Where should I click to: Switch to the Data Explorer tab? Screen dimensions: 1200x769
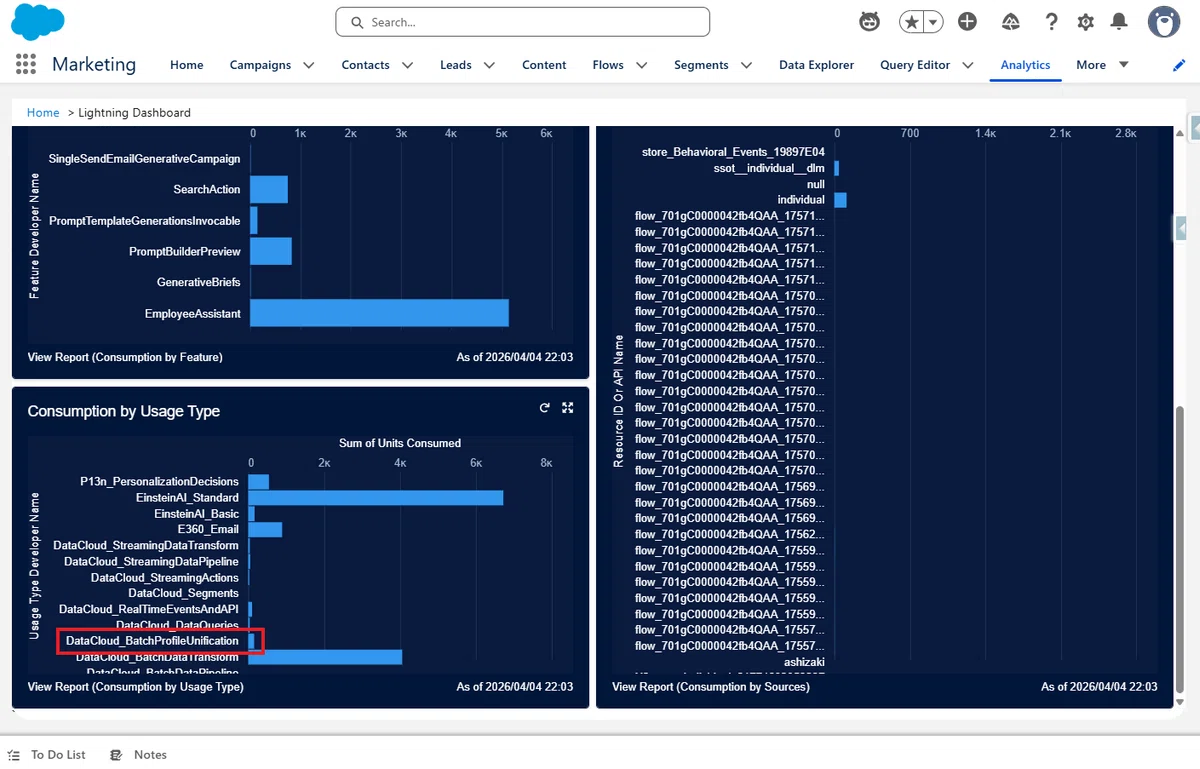click(816, 65)
